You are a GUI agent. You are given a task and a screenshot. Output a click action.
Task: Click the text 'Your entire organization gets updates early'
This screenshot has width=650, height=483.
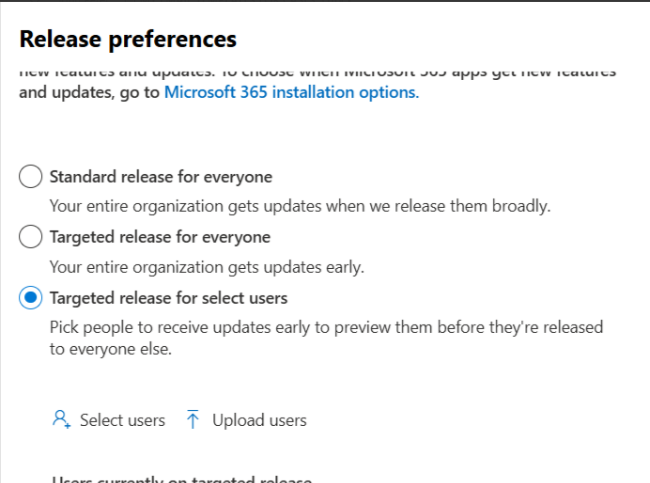[206, 267]
